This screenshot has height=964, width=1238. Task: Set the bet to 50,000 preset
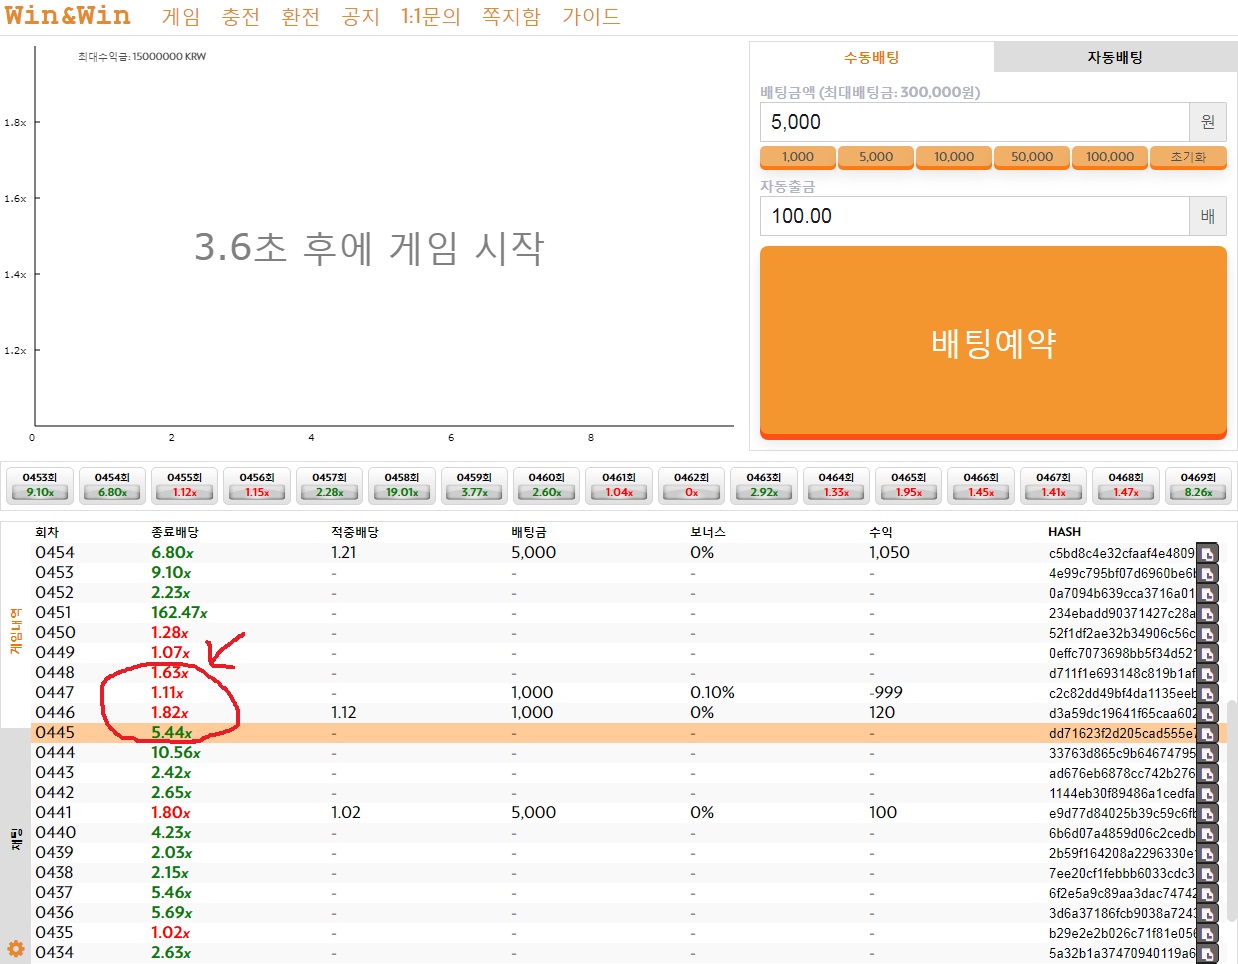pyautogui.click(x=1032, y=157)
